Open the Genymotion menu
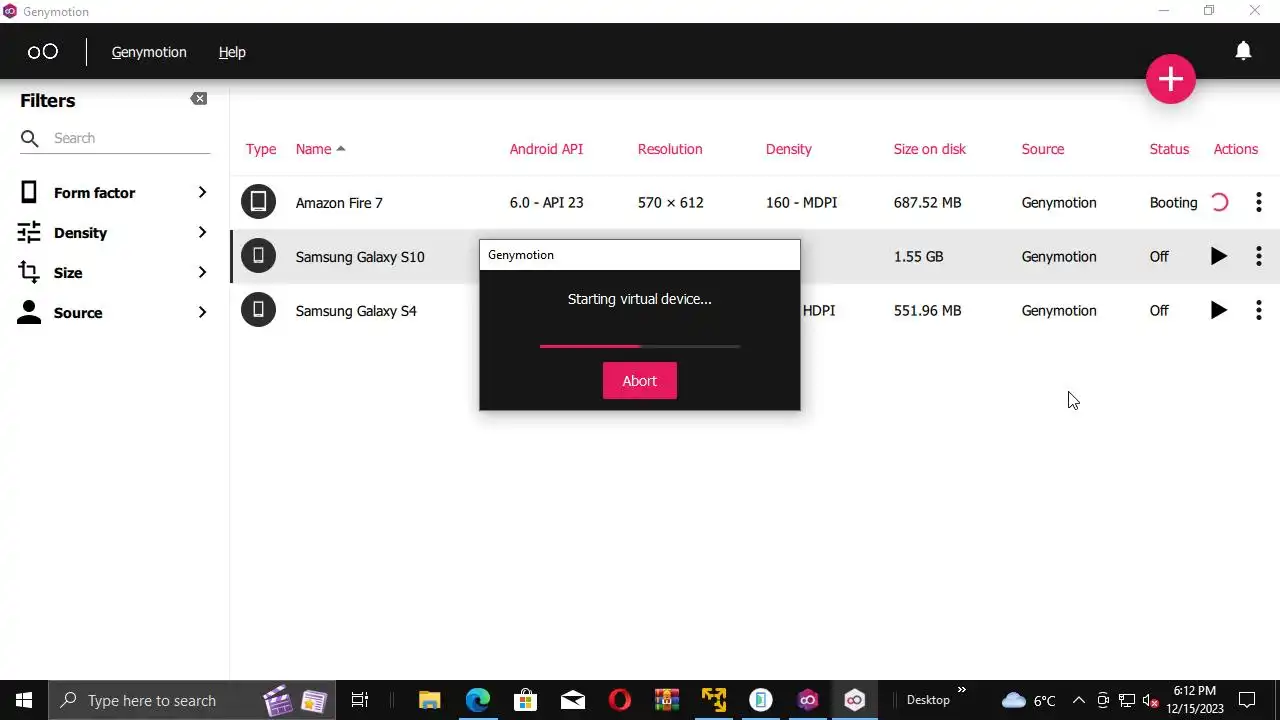Image resolution: width=1280 pixels, height=720 pixels. pos(149,52)
